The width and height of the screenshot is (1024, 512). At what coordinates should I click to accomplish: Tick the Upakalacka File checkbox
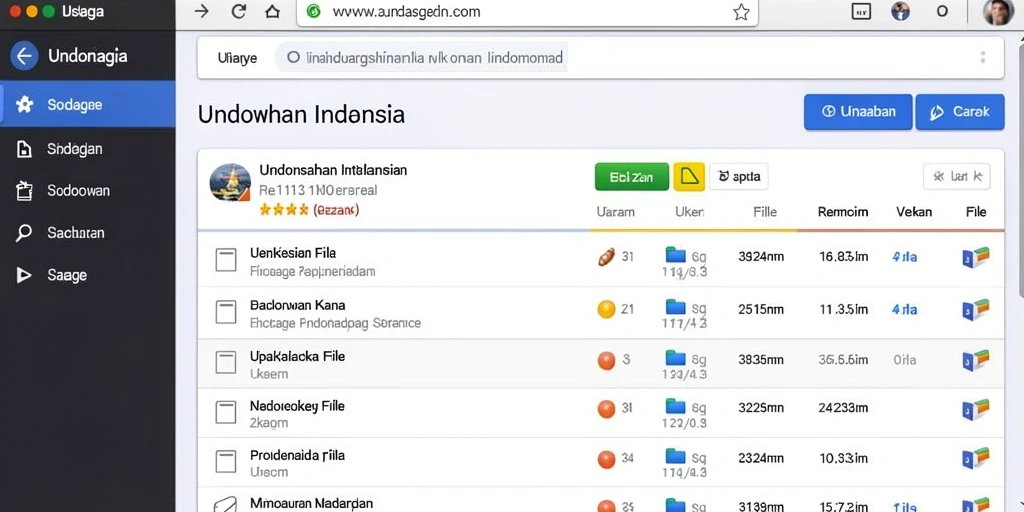pyautogui.click(x=226, y=362)
